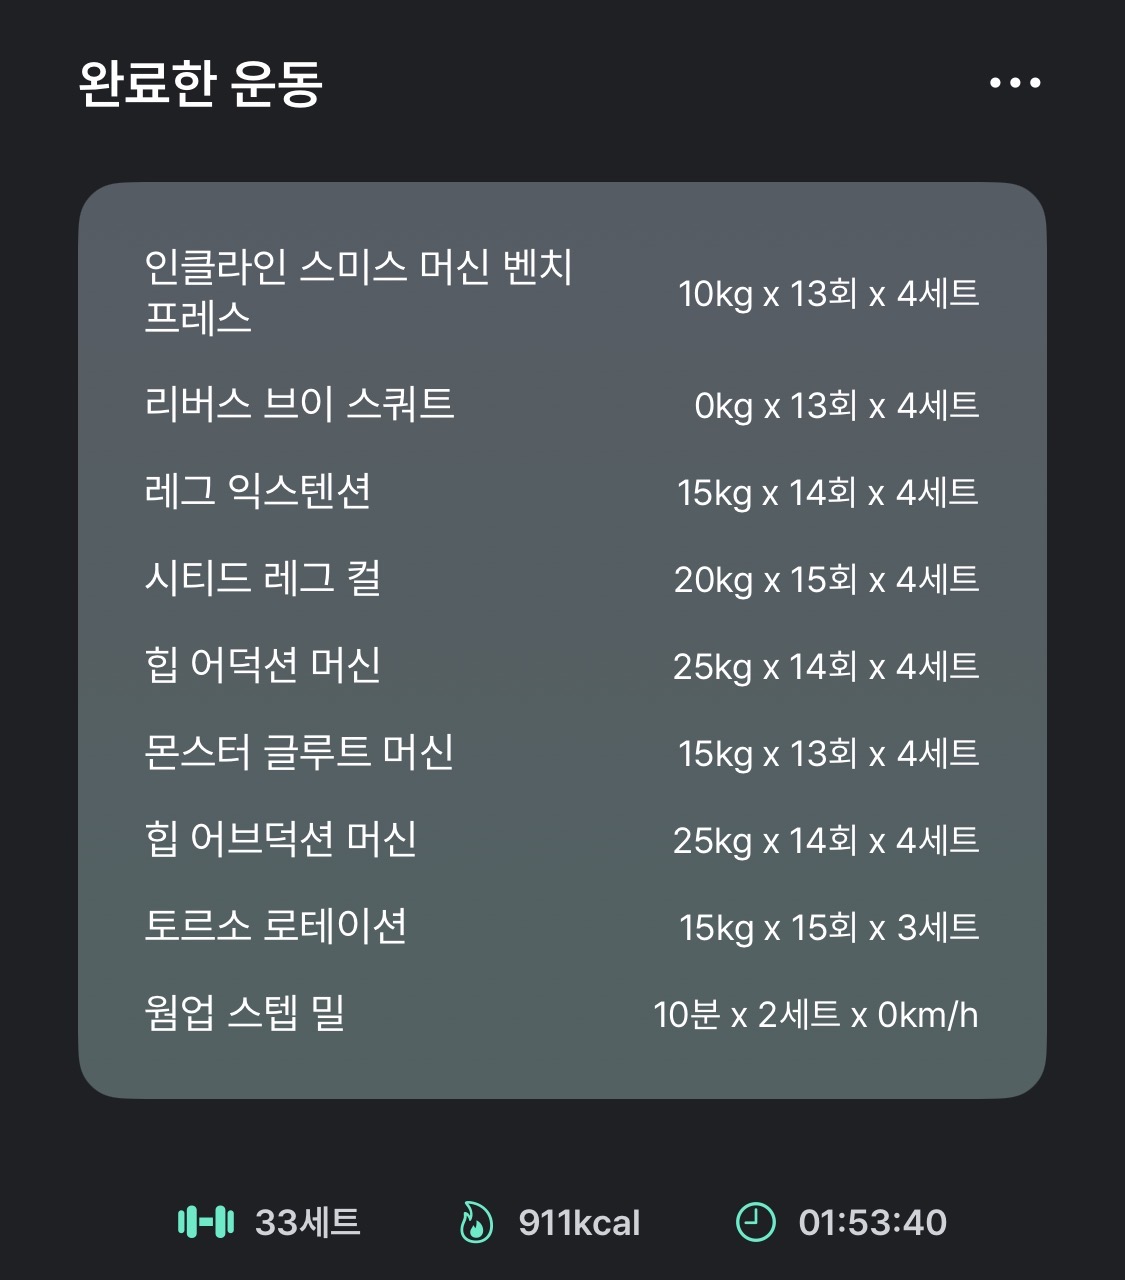This screenshot has height=1280, width=1125.
Task: Select 리버스 브이 스쿼트 exercise row
Action: 562,405
